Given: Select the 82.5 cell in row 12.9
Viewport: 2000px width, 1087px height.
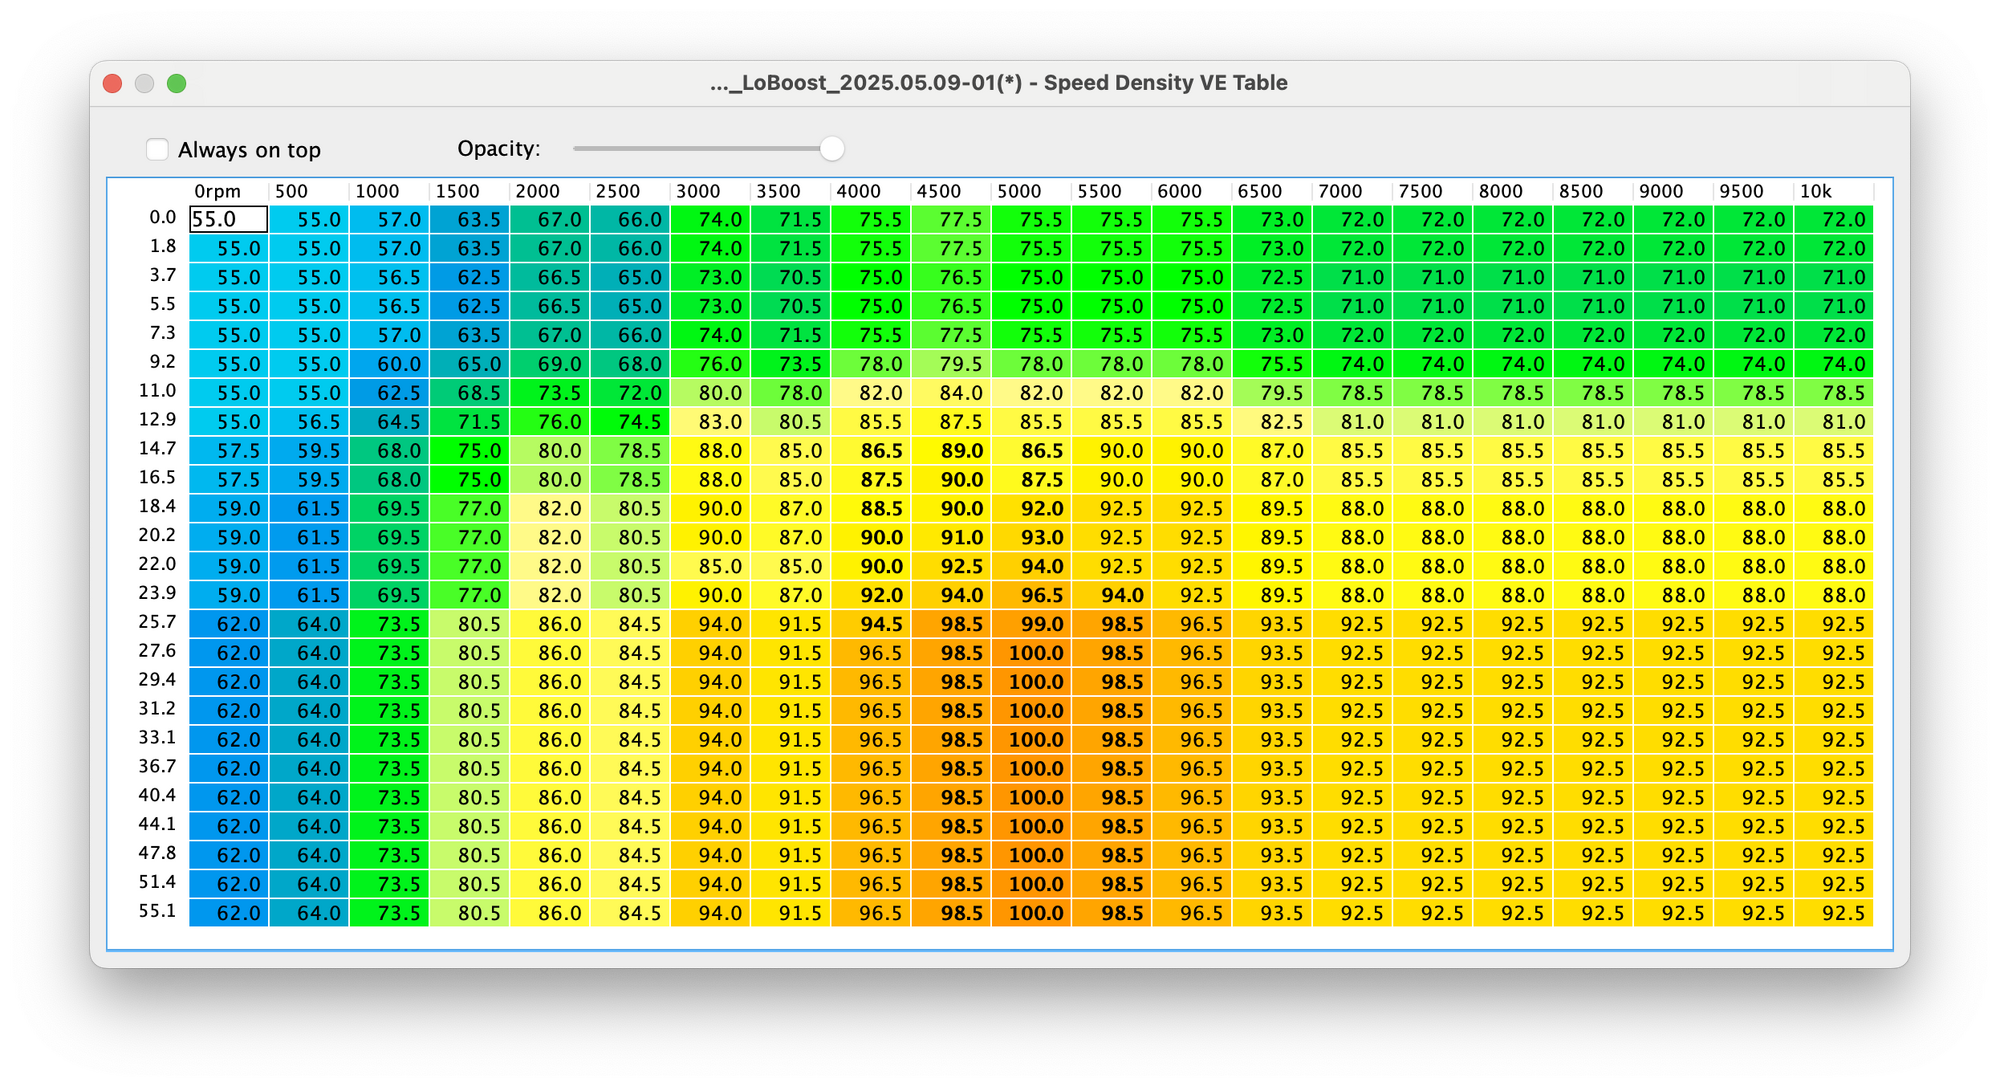Looking at the screenshot, I should (x=1272, y=422).
